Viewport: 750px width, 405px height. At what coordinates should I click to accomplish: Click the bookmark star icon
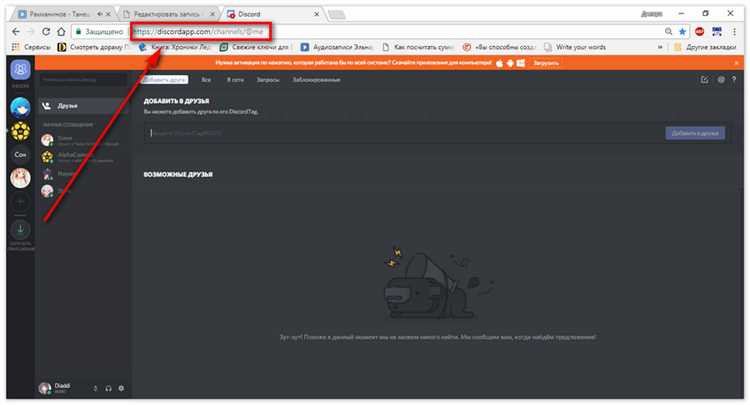[683, 32]
